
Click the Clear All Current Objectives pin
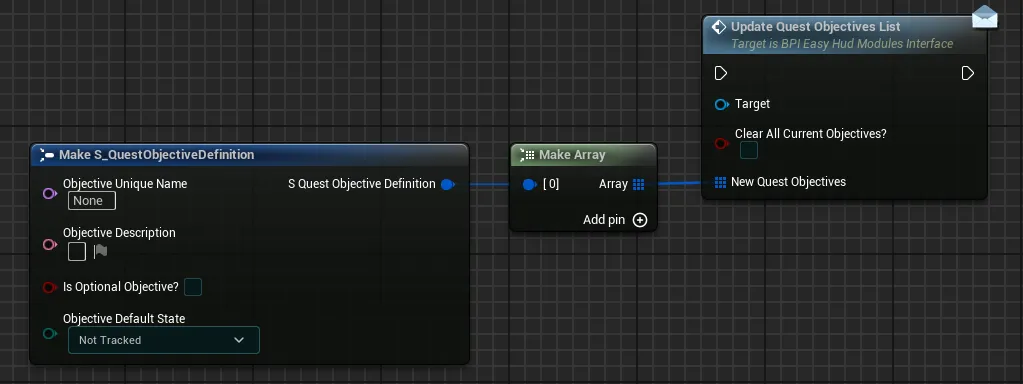point(722,143)
